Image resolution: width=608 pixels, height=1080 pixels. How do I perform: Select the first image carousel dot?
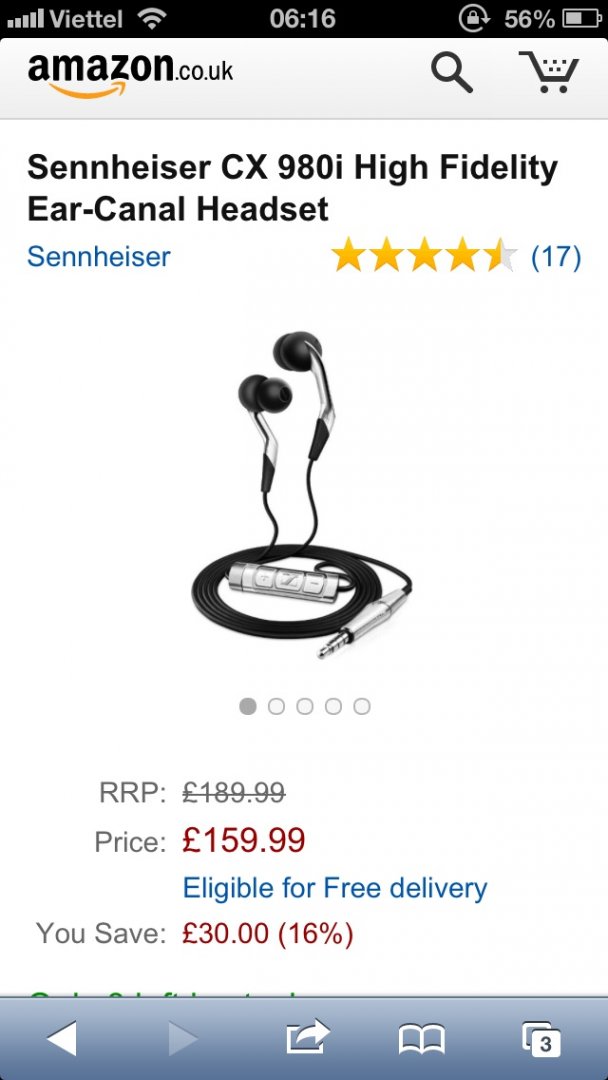pos(248,706)
